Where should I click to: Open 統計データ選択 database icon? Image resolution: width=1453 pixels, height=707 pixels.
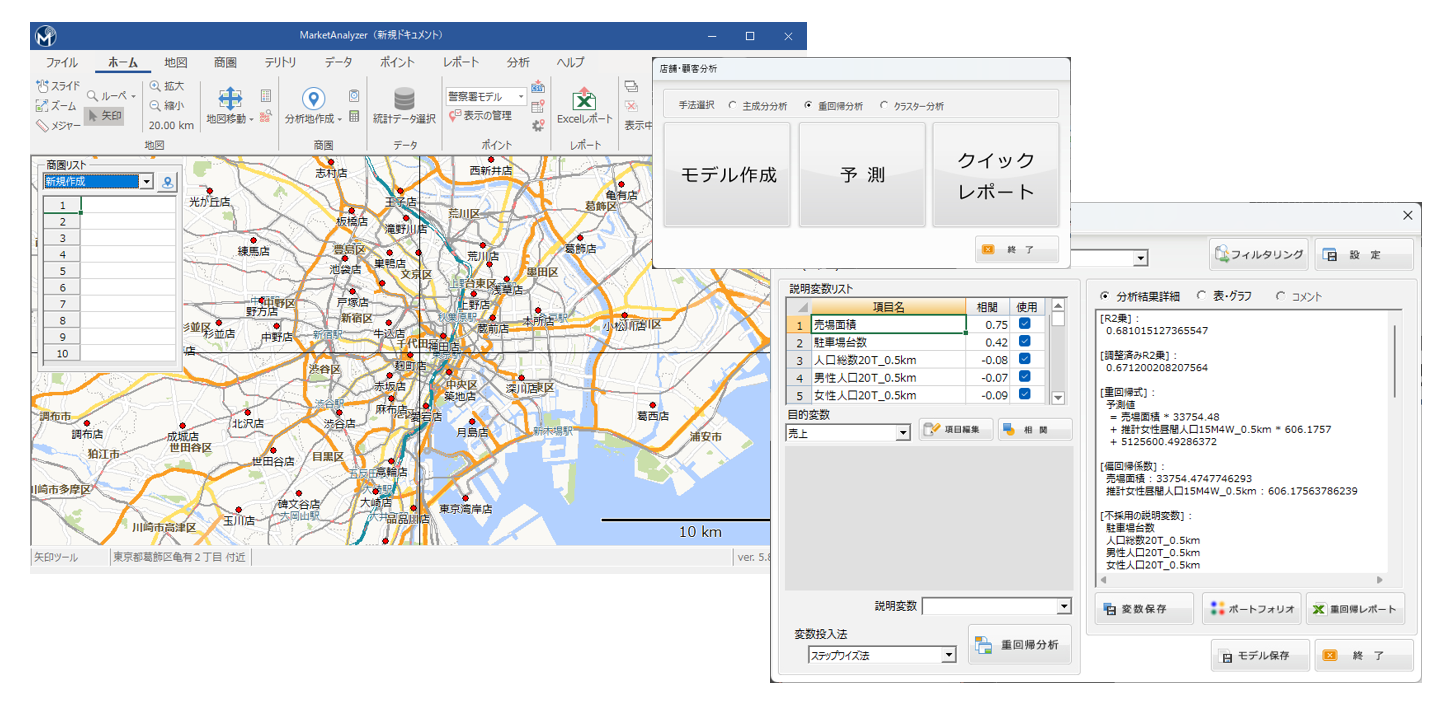(x=404, y=98)
